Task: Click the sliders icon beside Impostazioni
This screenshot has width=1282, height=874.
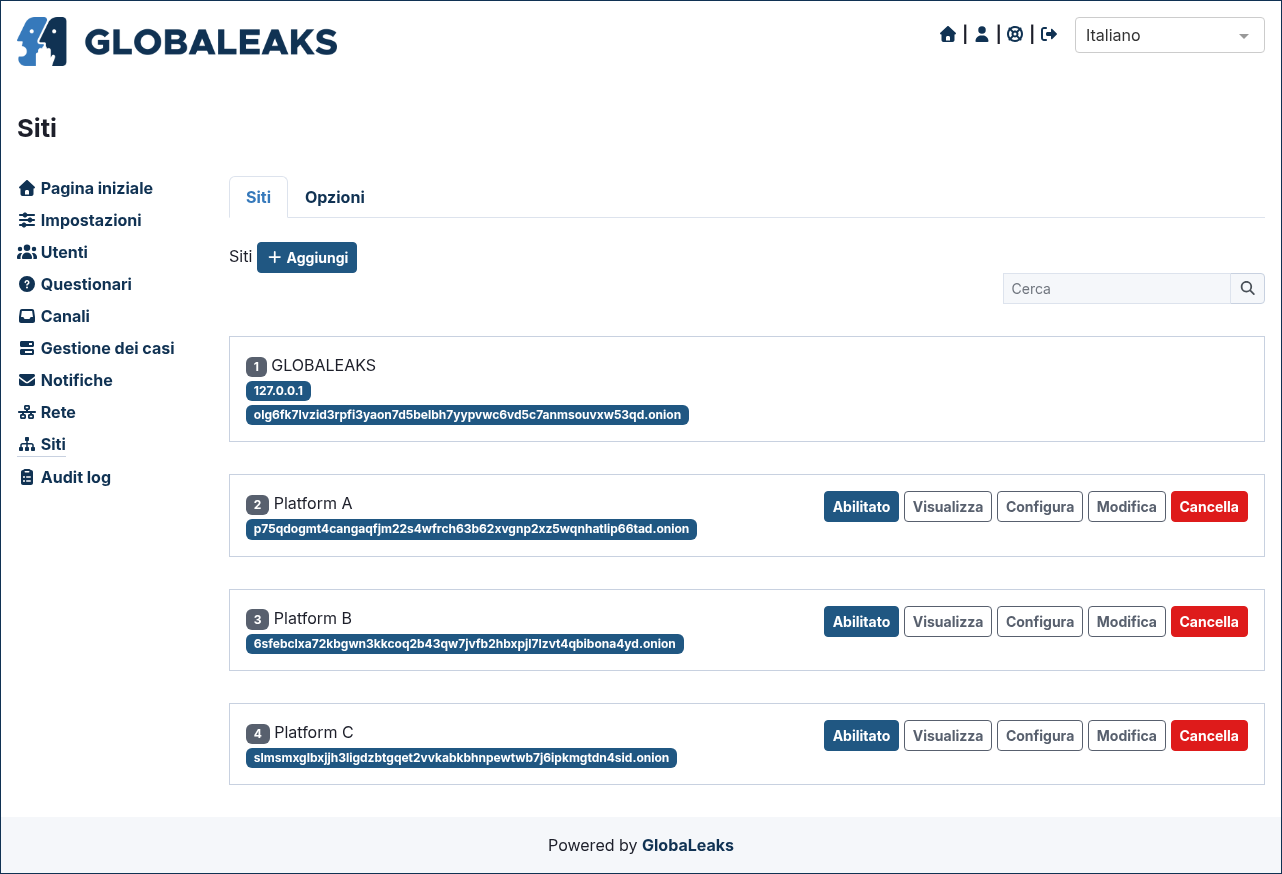Action: 27,220
